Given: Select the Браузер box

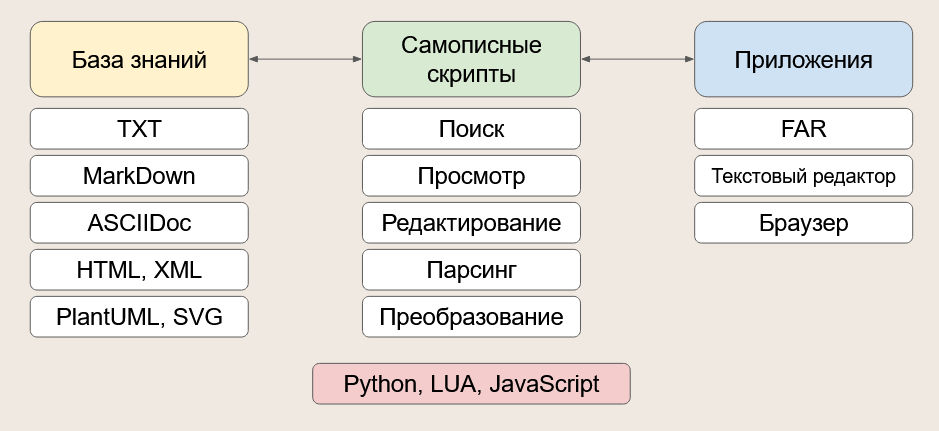Looking at the screenshot, I should (x=803, y=223).
